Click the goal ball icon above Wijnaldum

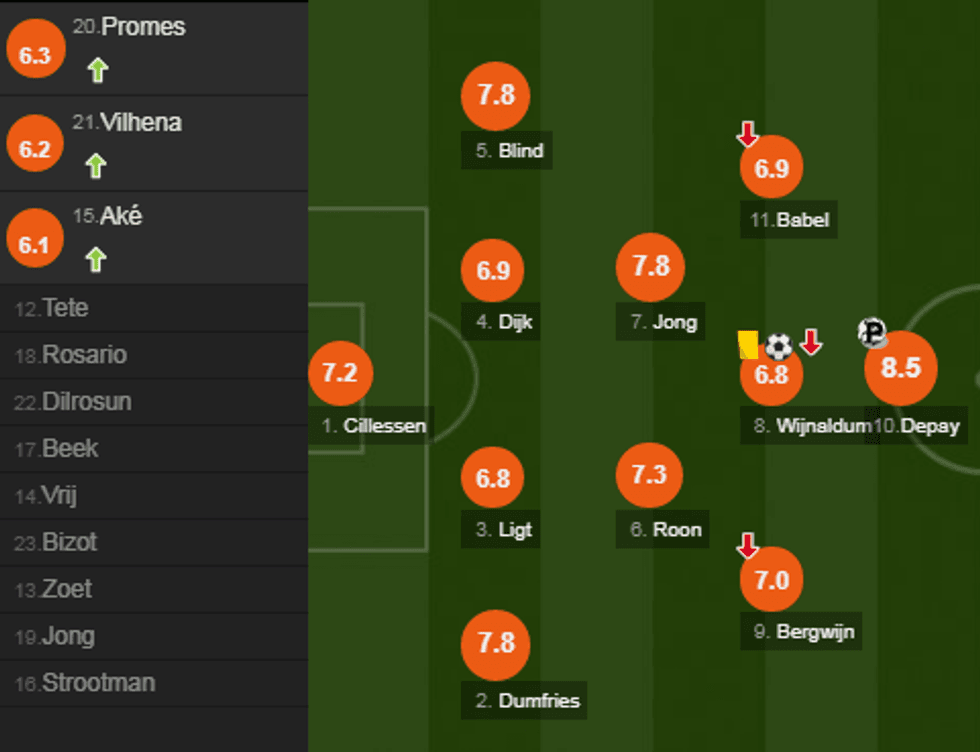coord(778,346)
